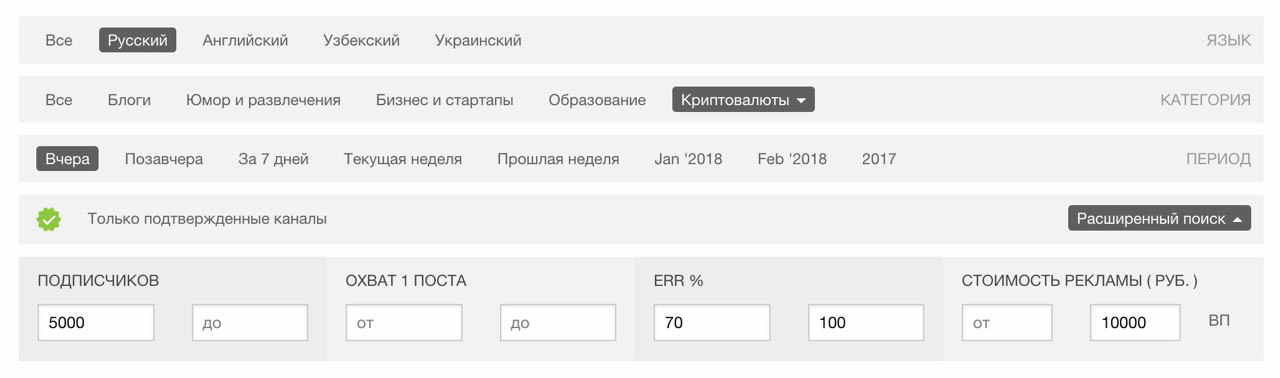Expand the Криптовалюты category dropdown
Screen dimensions: 1280x378
click(x=743, y=100)
